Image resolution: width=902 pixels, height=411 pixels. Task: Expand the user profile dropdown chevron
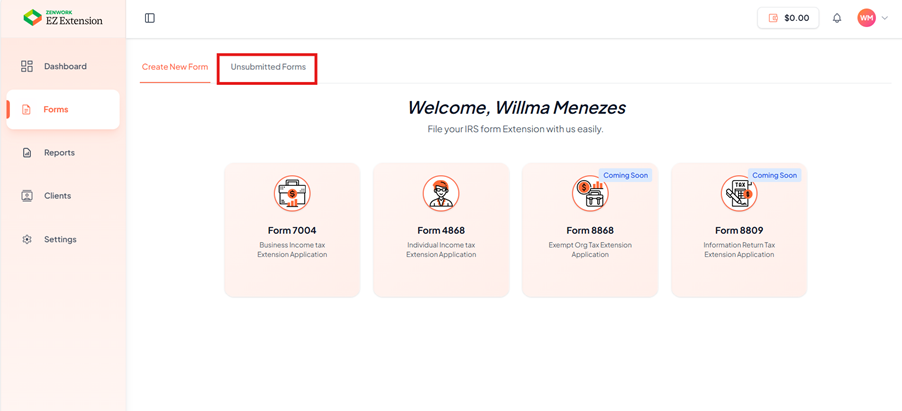(885, 18)
